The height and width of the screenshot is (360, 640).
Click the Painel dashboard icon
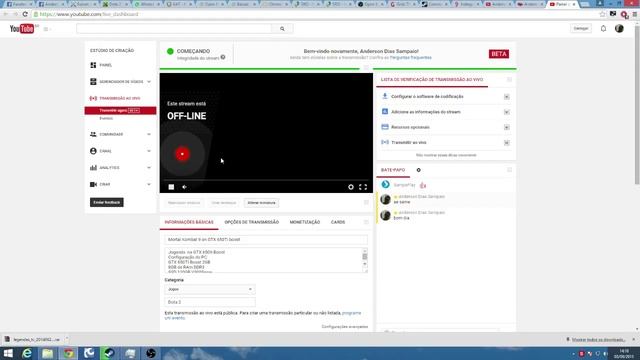coord(93,65)
